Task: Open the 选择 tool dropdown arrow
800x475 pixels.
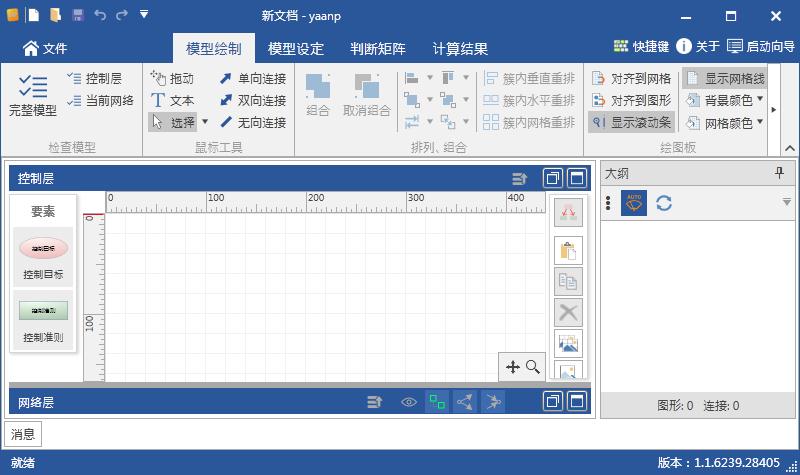Action: 205,122
